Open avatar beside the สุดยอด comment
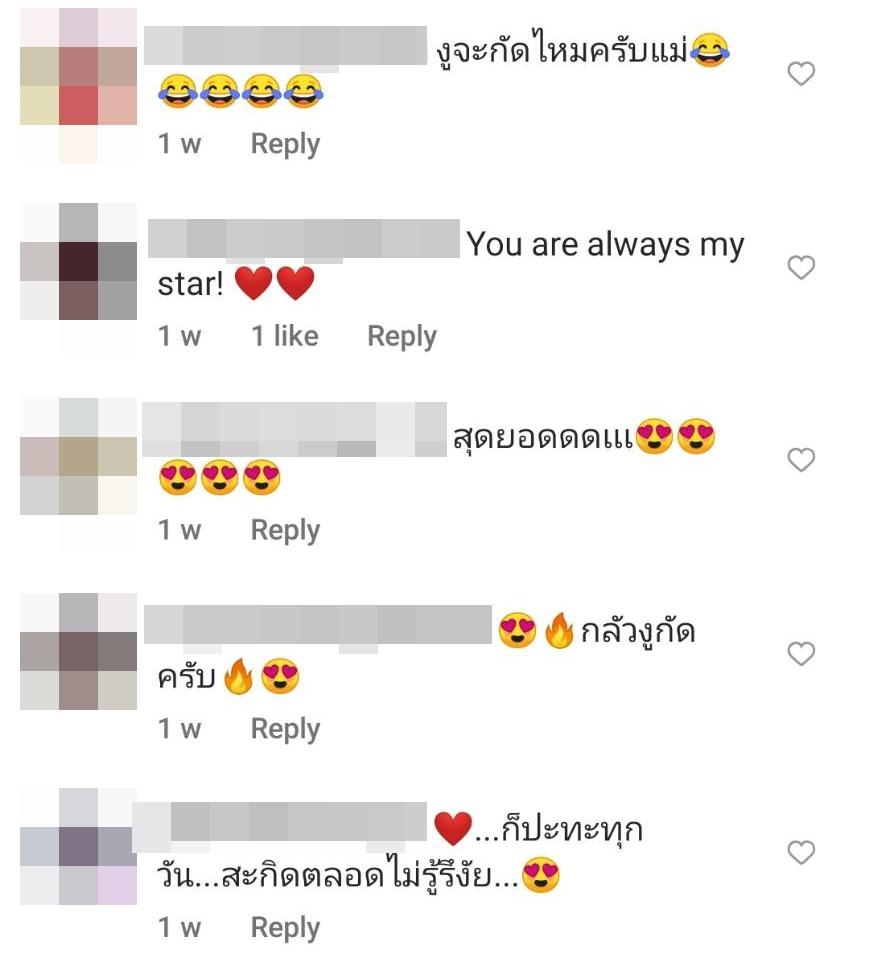869x963 pixels. point(78,456)
